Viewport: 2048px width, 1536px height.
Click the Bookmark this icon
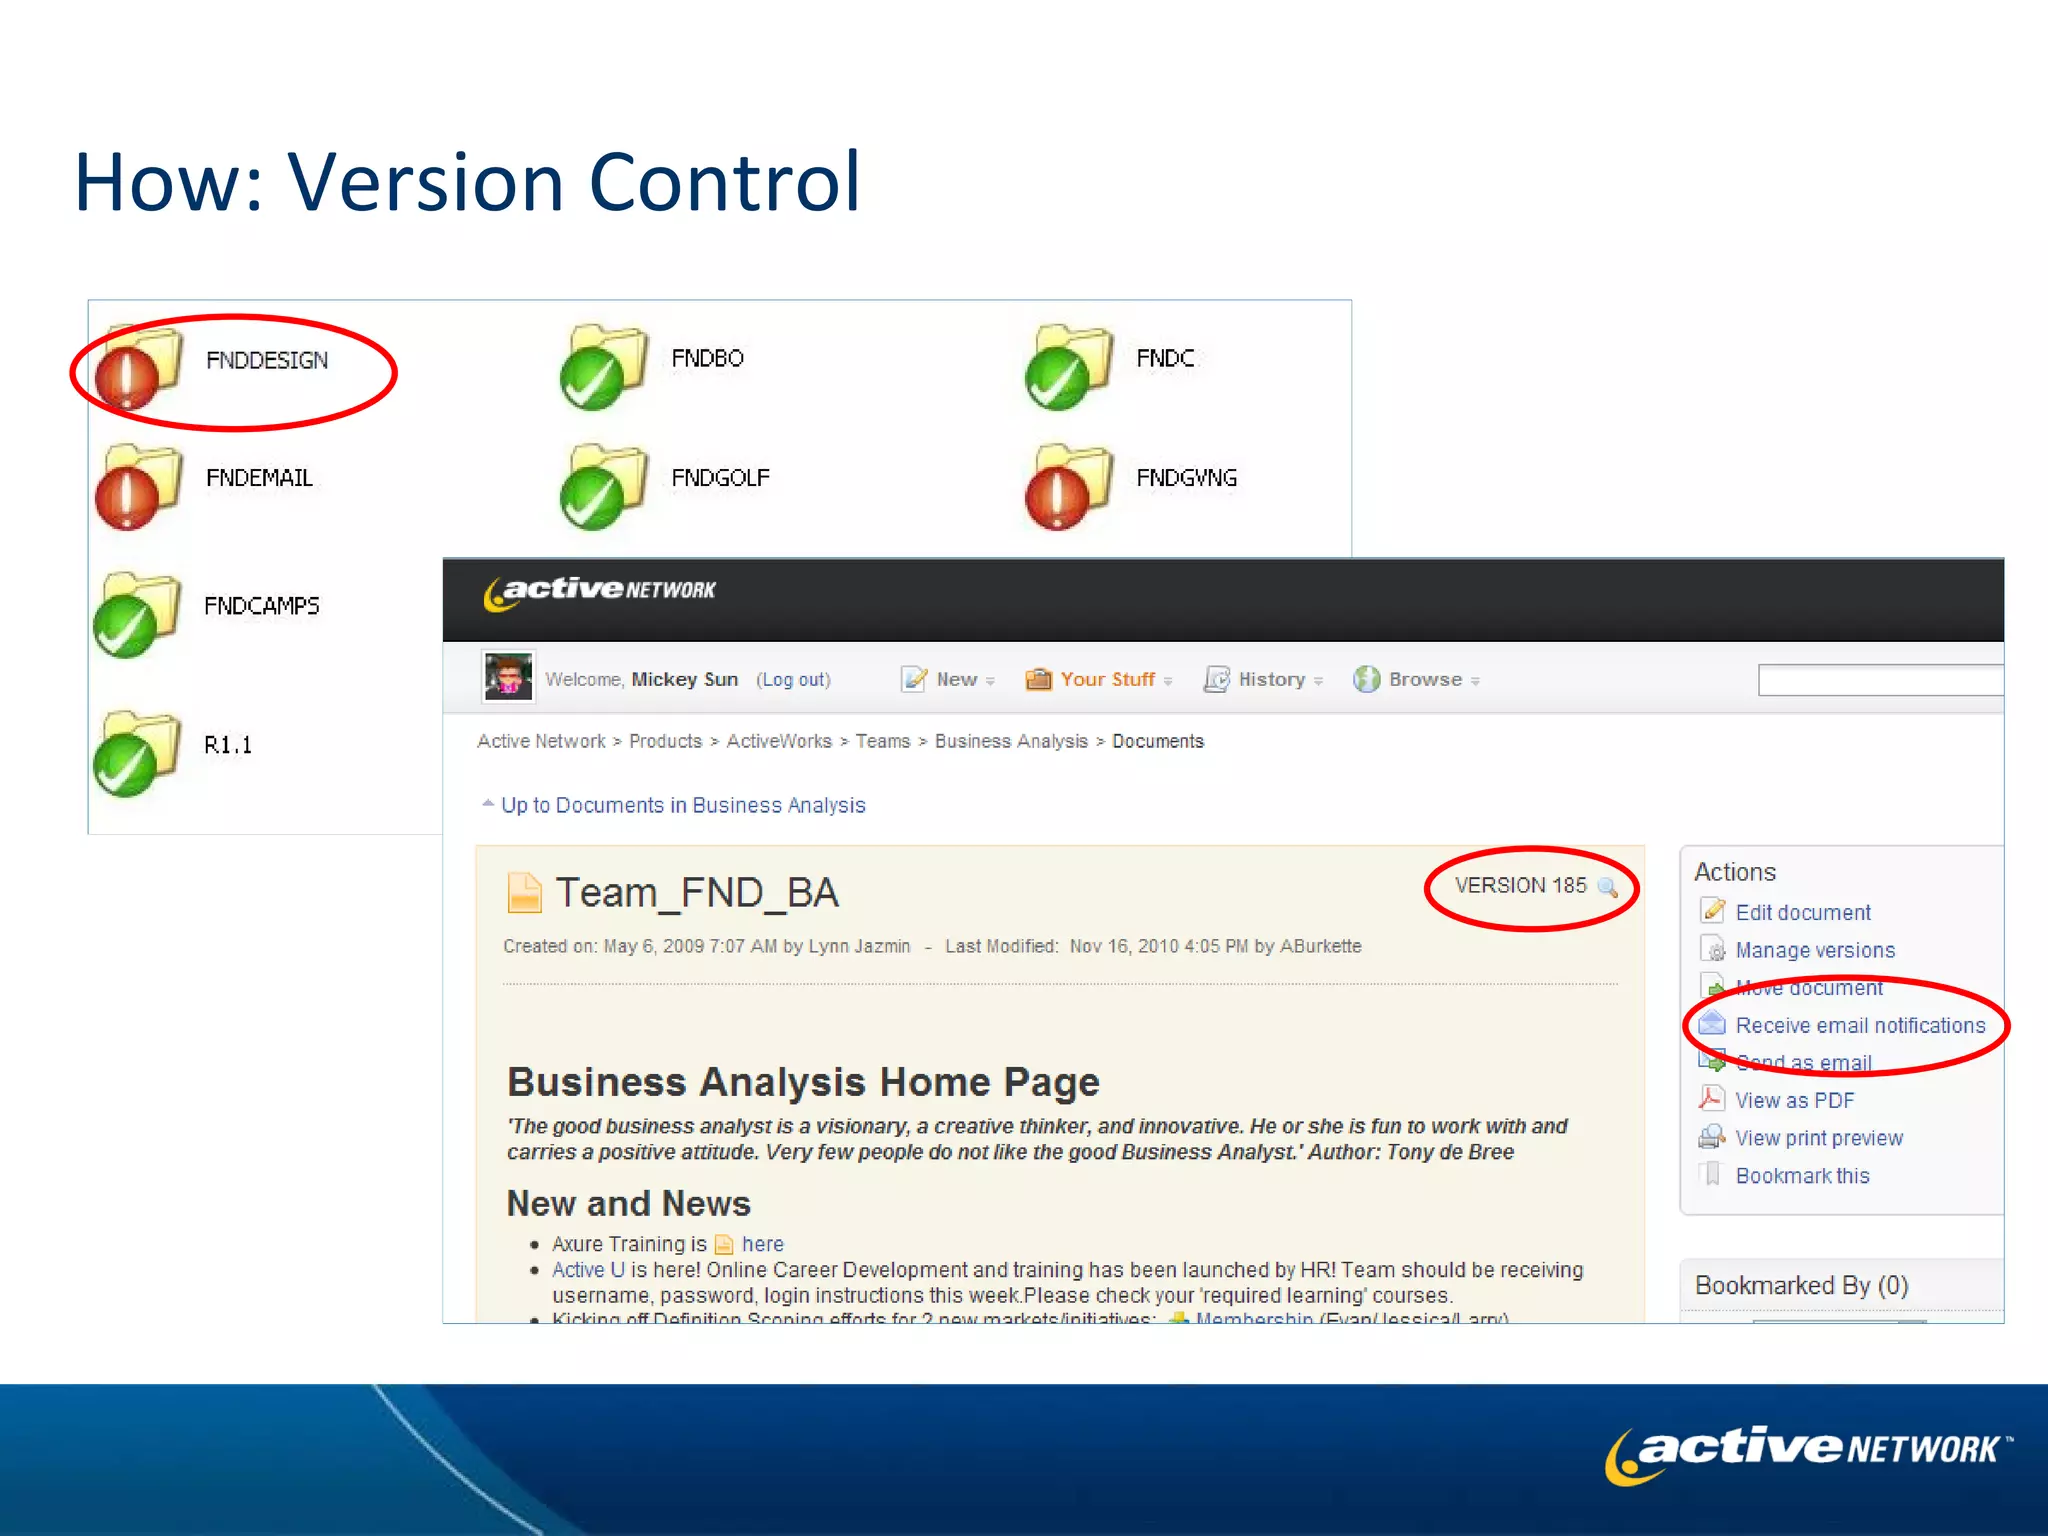[x=1712, y=1174]
